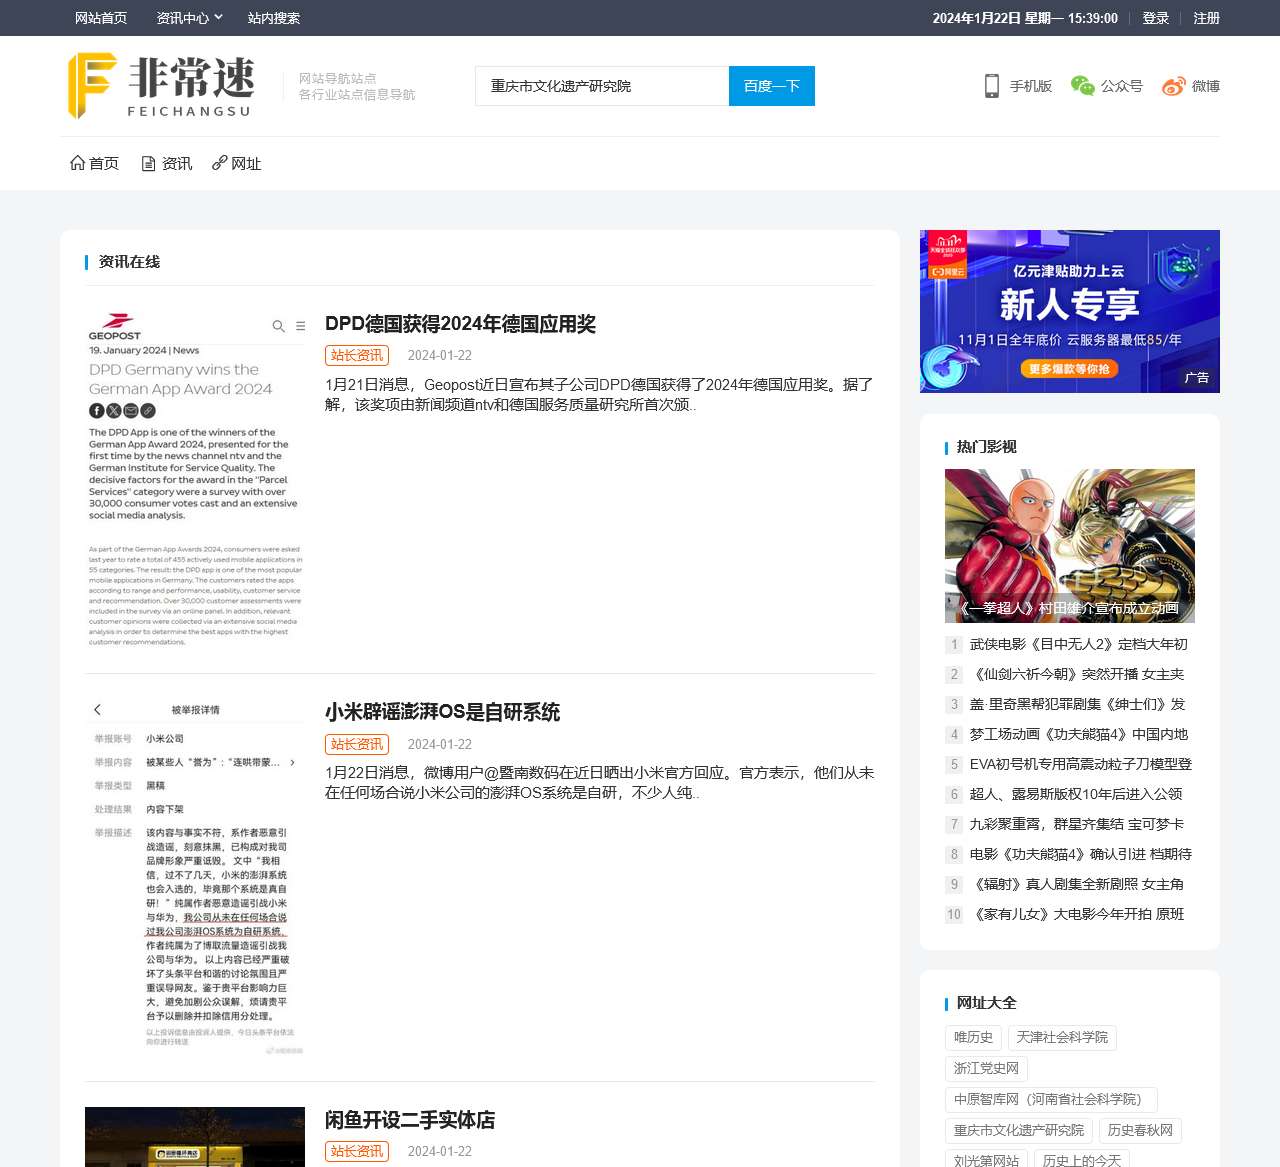Click the 百度一下 search button
This screenshot has height=1167, width=1280.
(771, 86)
